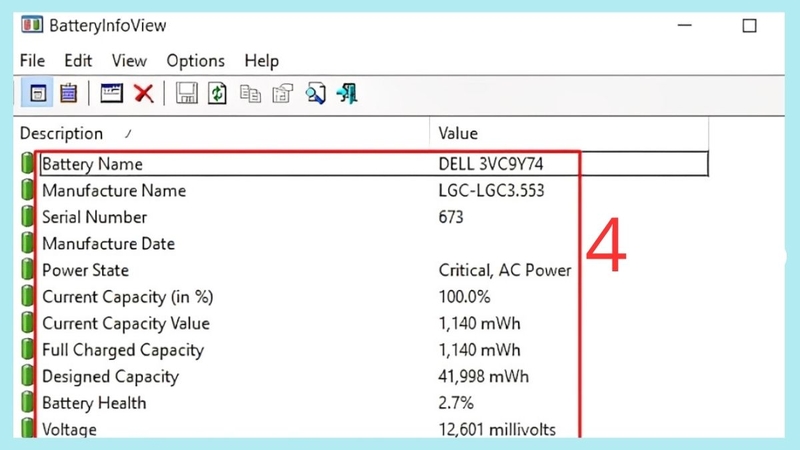Click the Show Battery Log toolbar icon

point(68,93)
